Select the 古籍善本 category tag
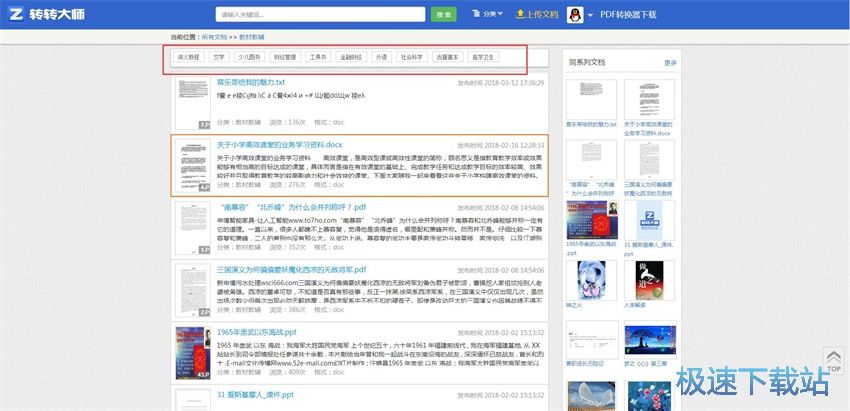Image resolution: width=850 pixels, height=411 pixels. click(448, 57)
